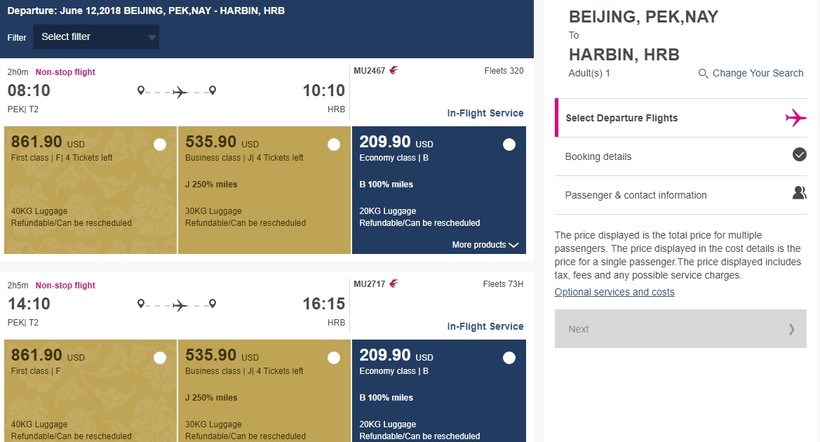The height and width of the screenshot is (442, 820).
Task: Click the route airplane icon for the 08:10 flight
Action: click(x=179, y=92)
